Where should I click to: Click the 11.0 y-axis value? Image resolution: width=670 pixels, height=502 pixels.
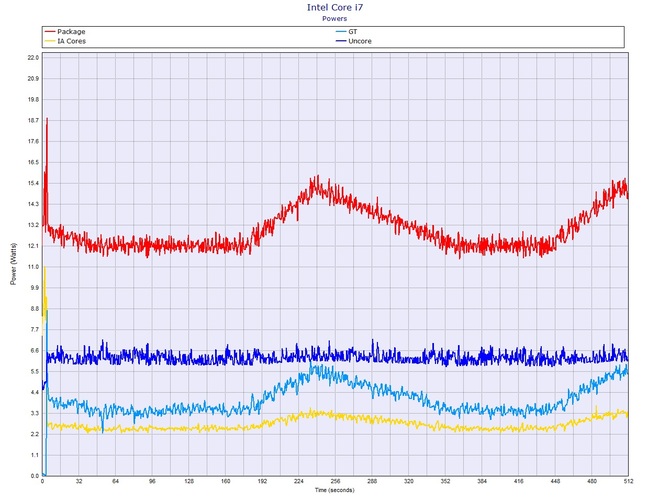coord(34,267)
